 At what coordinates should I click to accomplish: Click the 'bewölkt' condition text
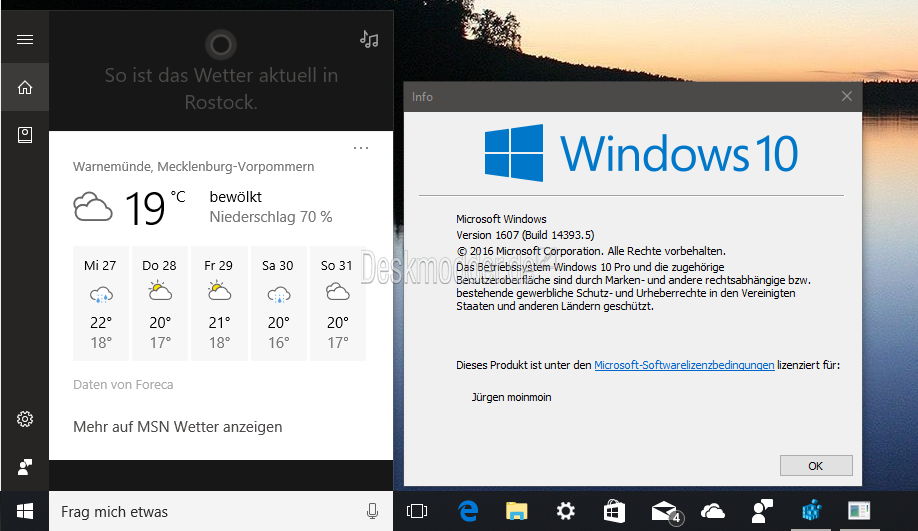point(235,197)
